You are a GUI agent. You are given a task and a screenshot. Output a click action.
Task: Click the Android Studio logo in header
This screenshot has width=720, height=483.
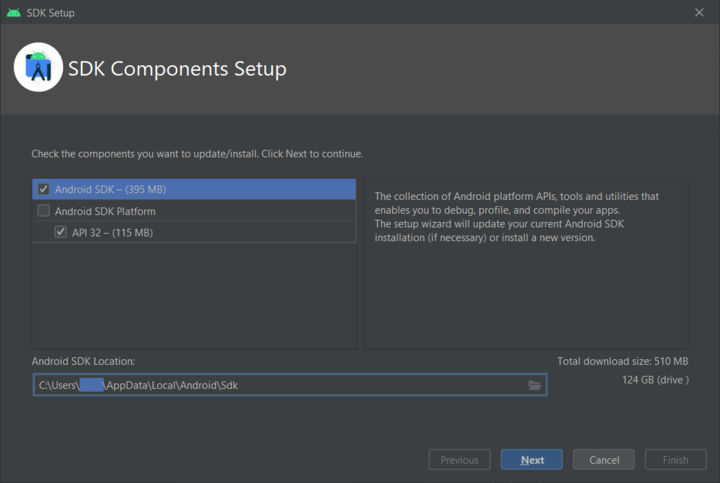pos(38,67)
